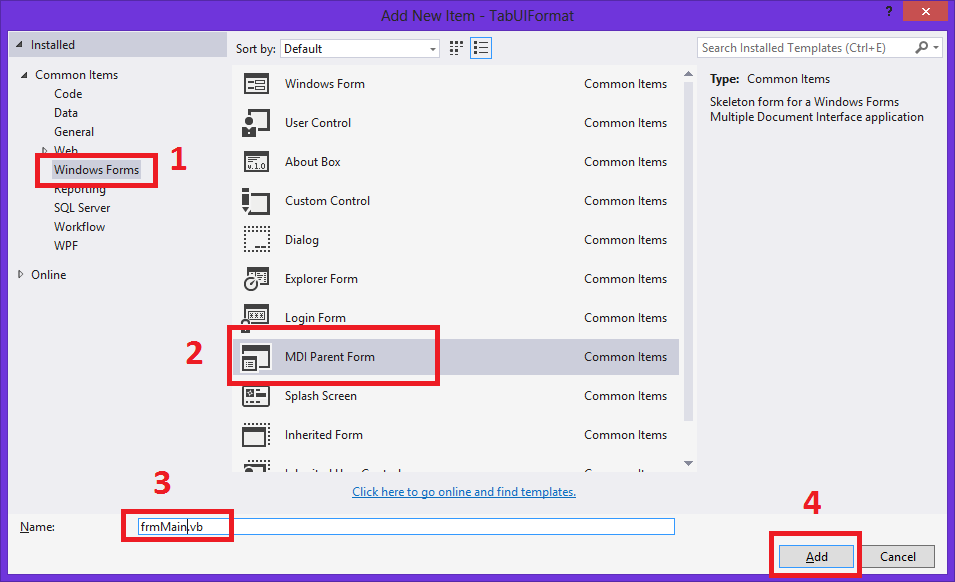Screen dimensions: 955x582
Task: Click the "MDI Parent Form" template name
Action: [x=329, y=357]
